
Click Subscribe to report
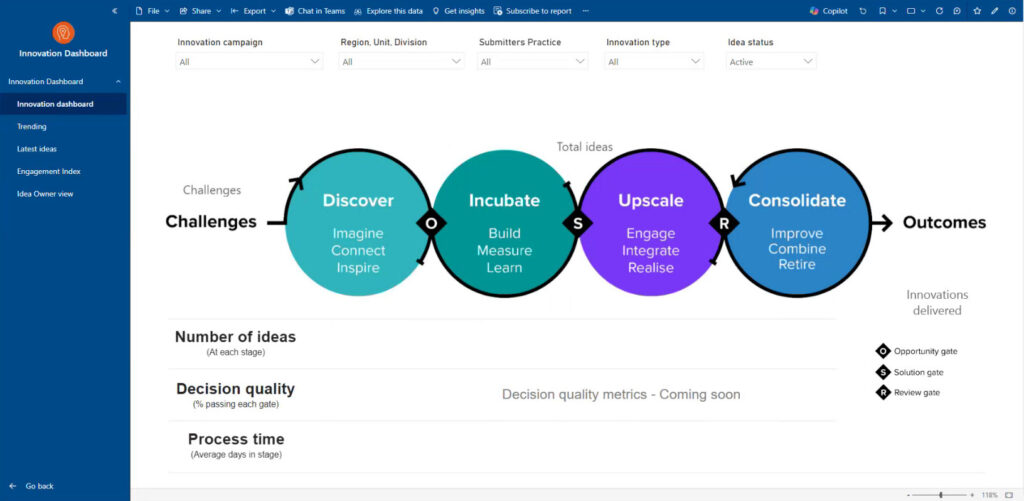(532, 11)
